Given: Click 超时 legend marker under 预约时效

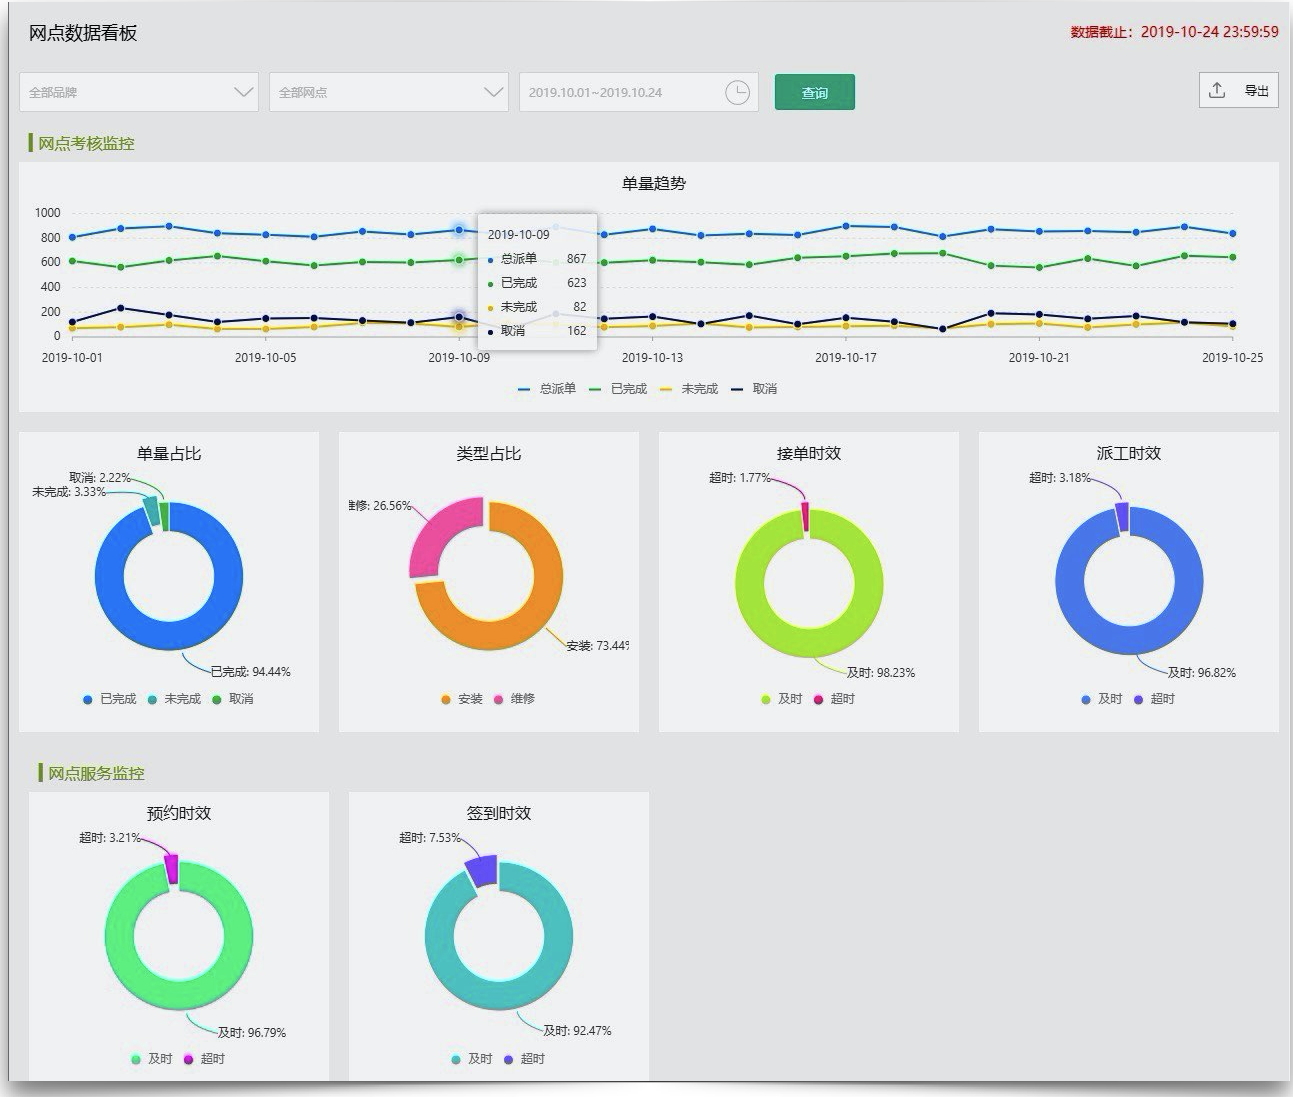Looking at the screenshot, I should point(188,1059).
